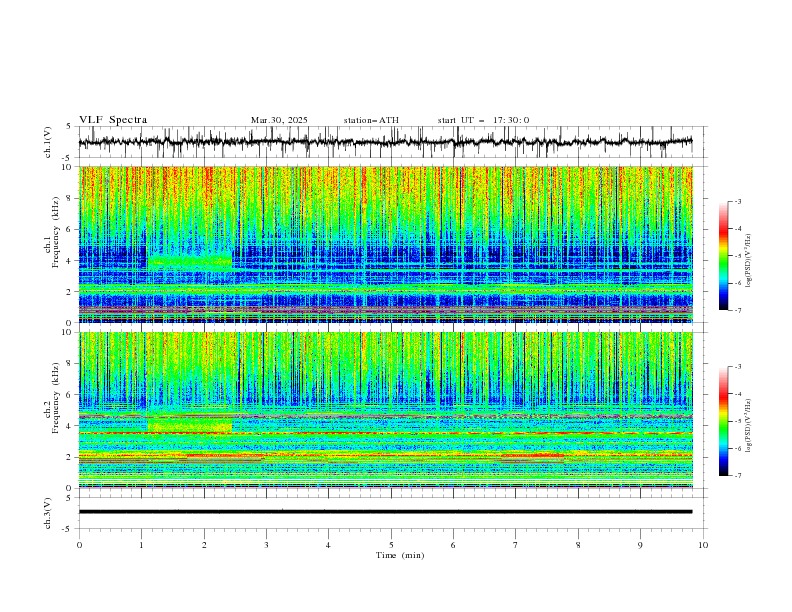This screenshot has width=792, height=612.
Task: Click time axis tick label "5"
Action: [391, 545]
